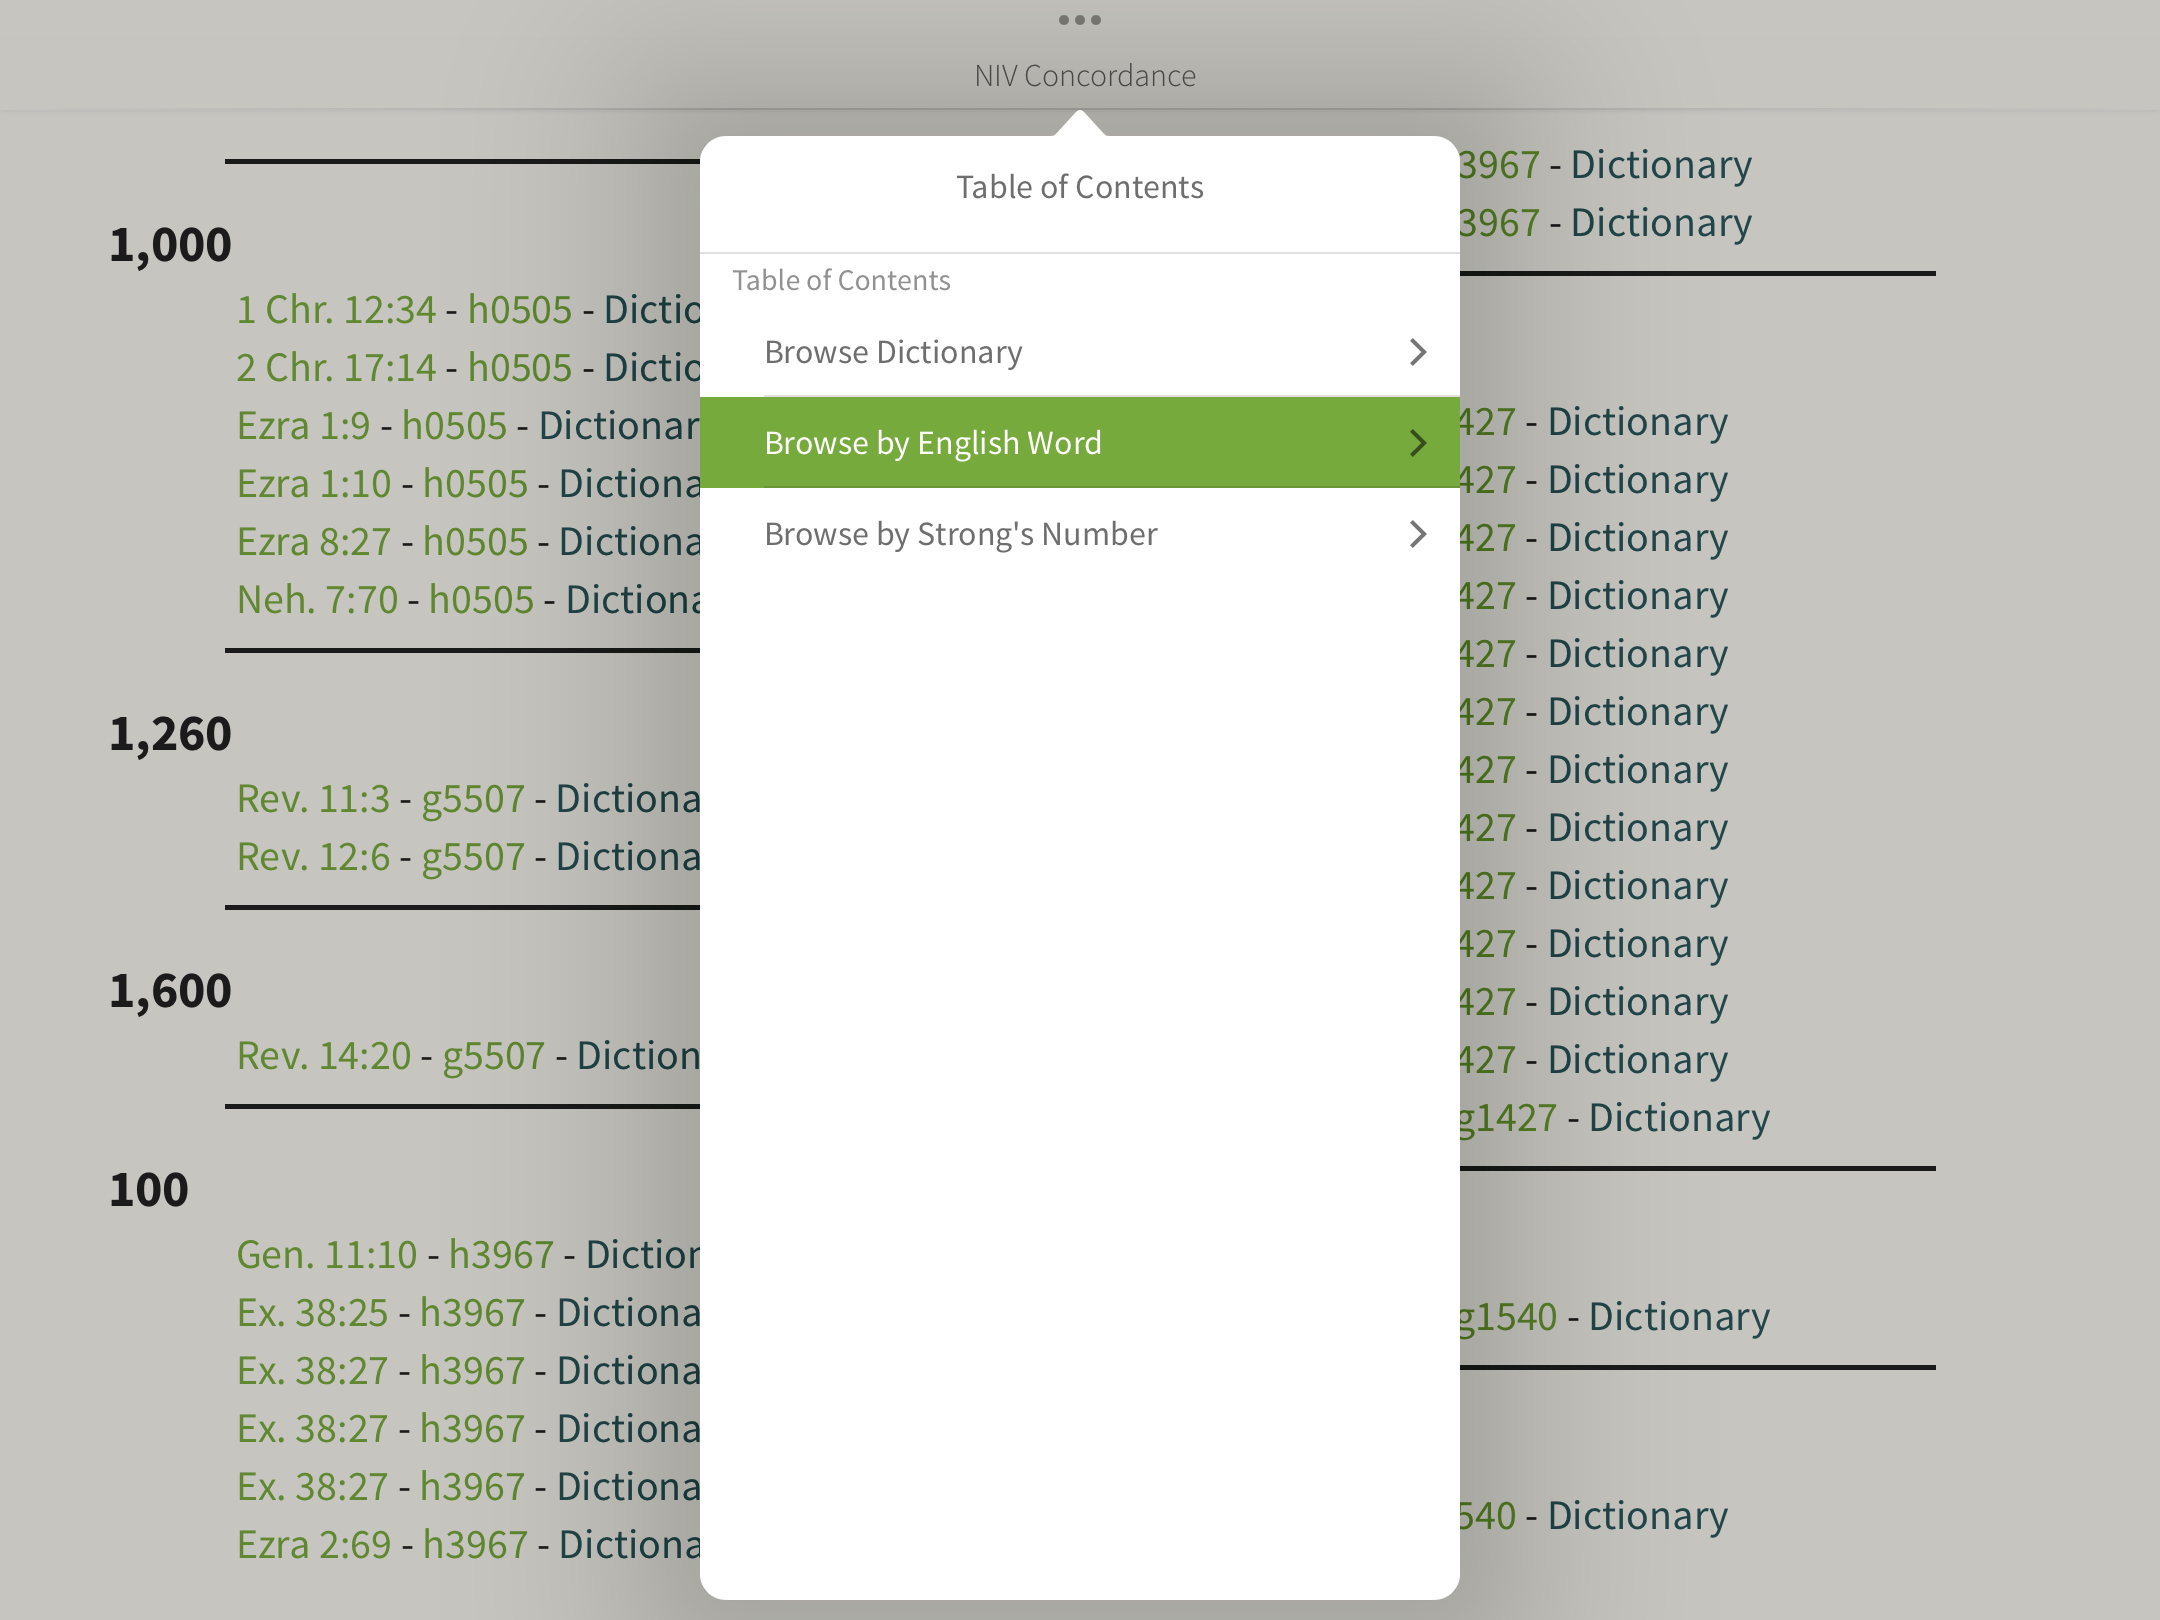Open 2 Chr. 17:14 verse link
The width and height of the screenshot is (2160, 1620).
336,368
